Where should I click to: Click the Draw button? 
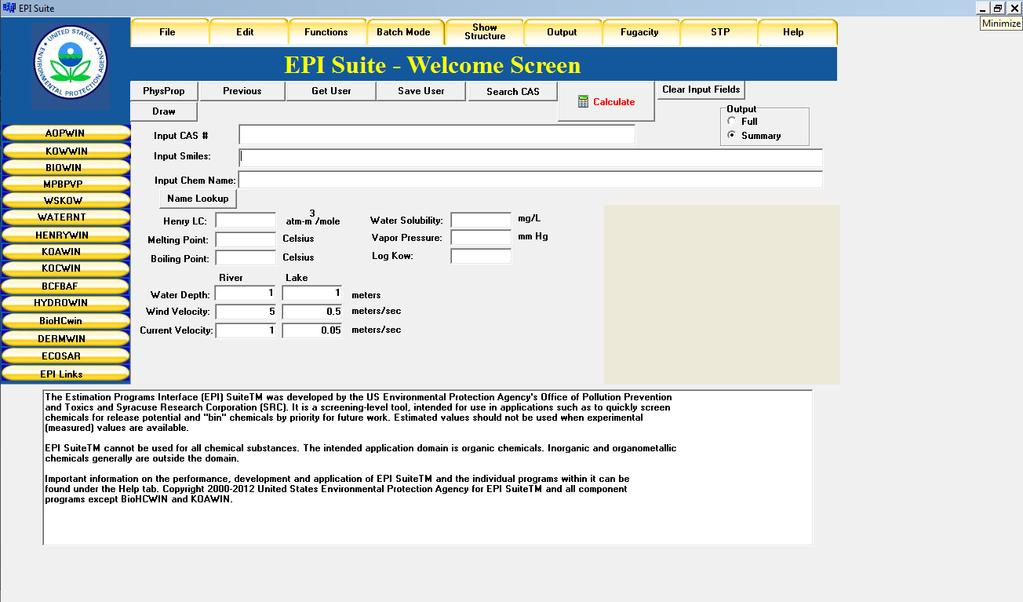pyautogui.click(x=164, y=112)
